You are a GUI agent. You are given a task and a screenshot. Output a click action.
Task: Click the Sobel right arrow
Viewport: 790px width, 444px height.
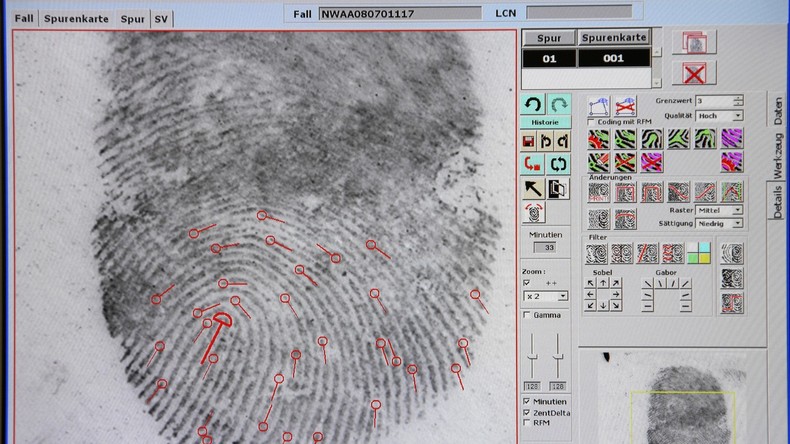pyautogui.click(x=616, y=294)
